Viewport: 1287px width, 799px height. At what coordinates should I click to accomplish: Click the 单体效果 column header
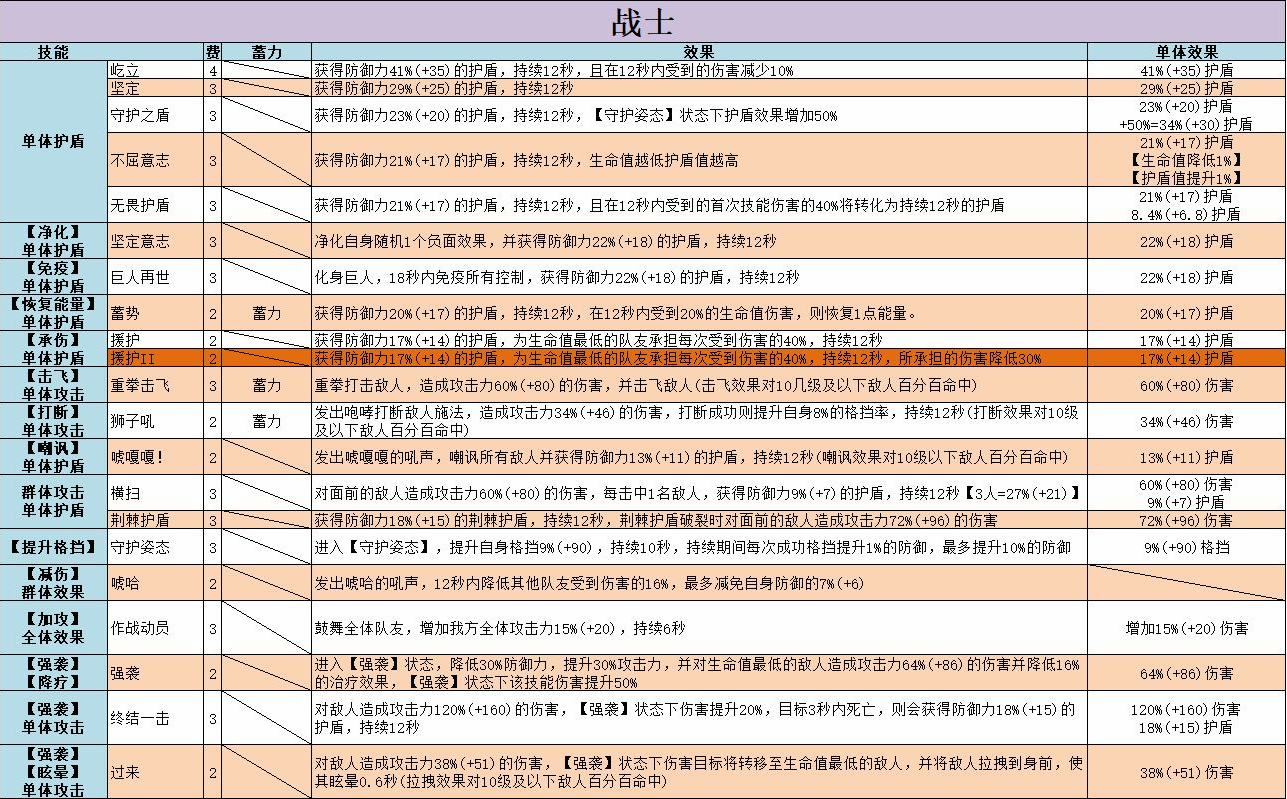click(1187, 52)
